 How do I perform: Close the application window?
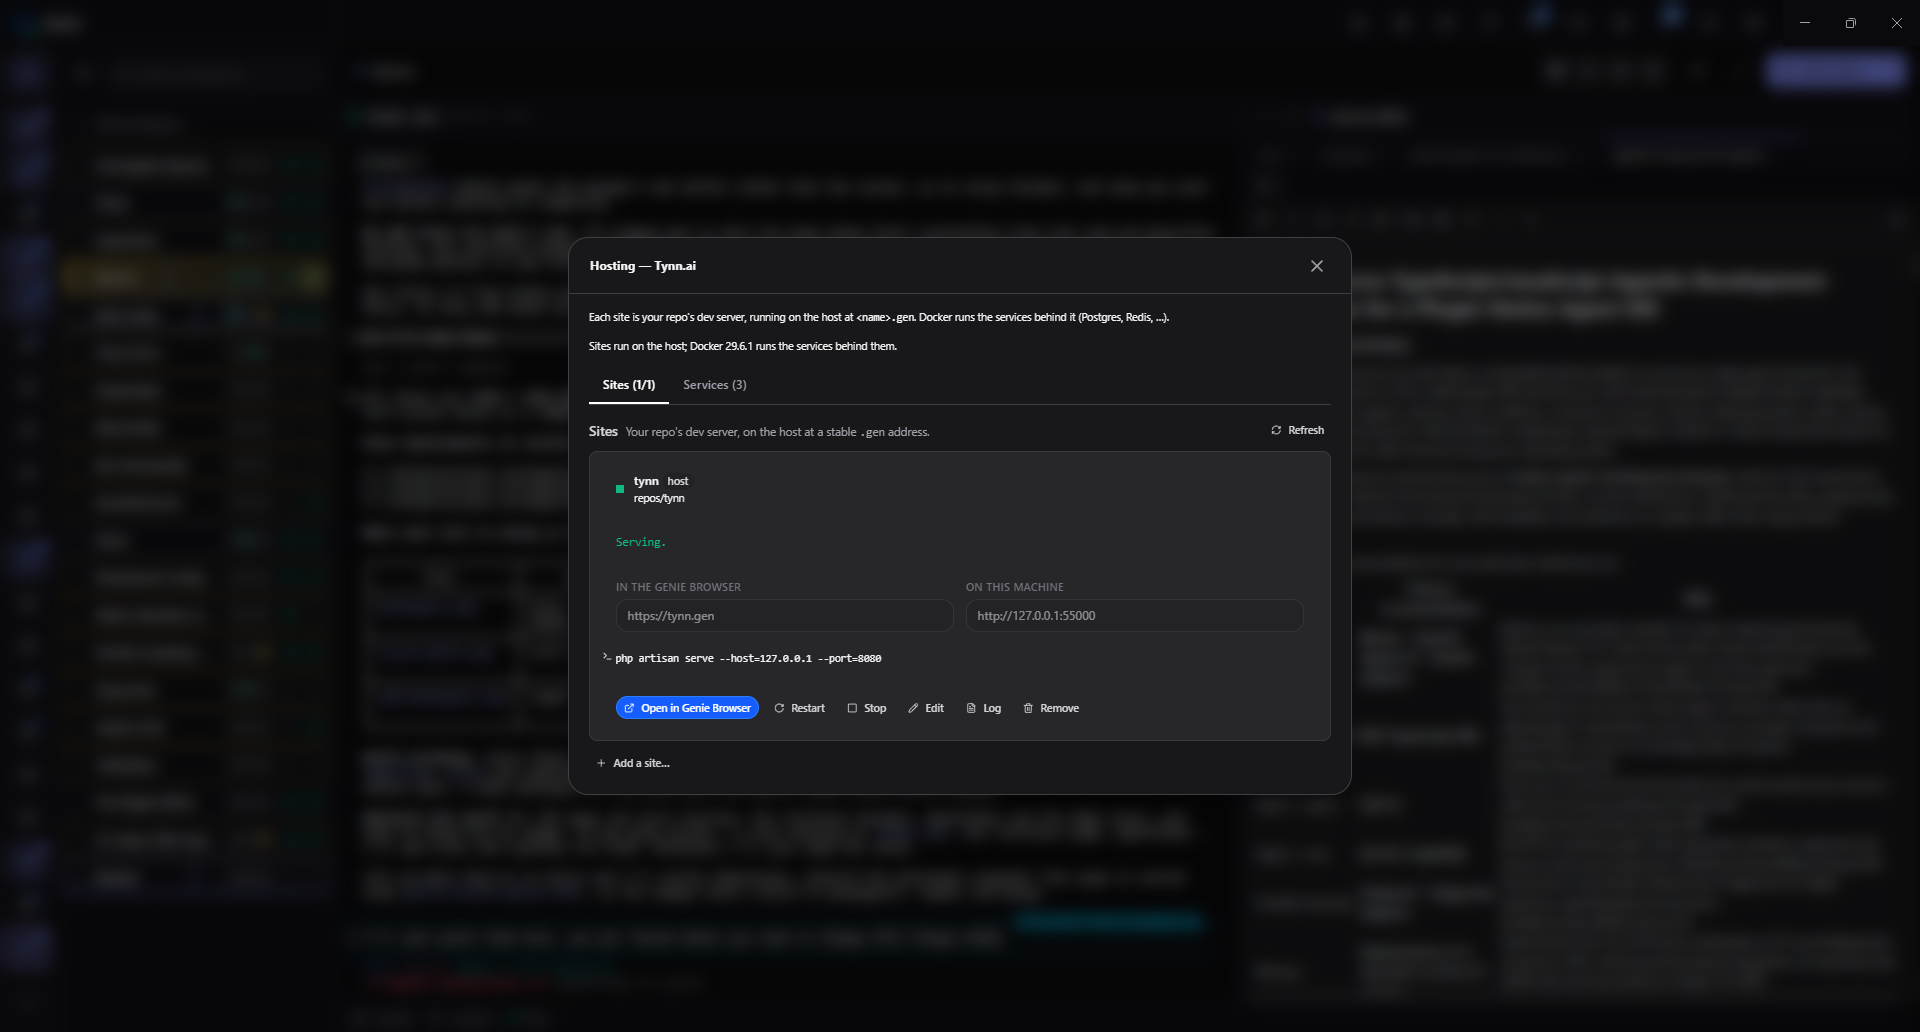pyautogui.click(x=1897, y=23)
